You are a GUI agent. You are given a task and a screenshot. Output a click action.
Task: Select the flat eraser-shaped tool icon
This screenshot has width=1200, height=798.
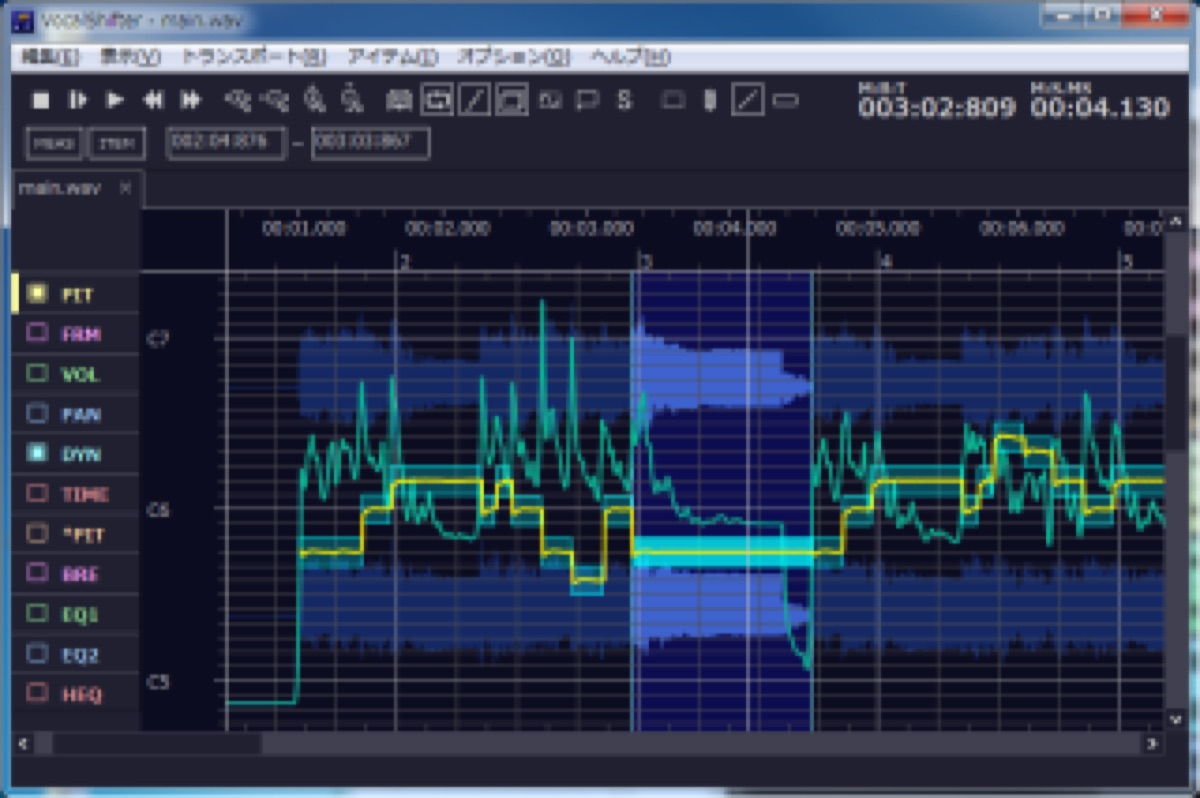(x=786, y=100)
